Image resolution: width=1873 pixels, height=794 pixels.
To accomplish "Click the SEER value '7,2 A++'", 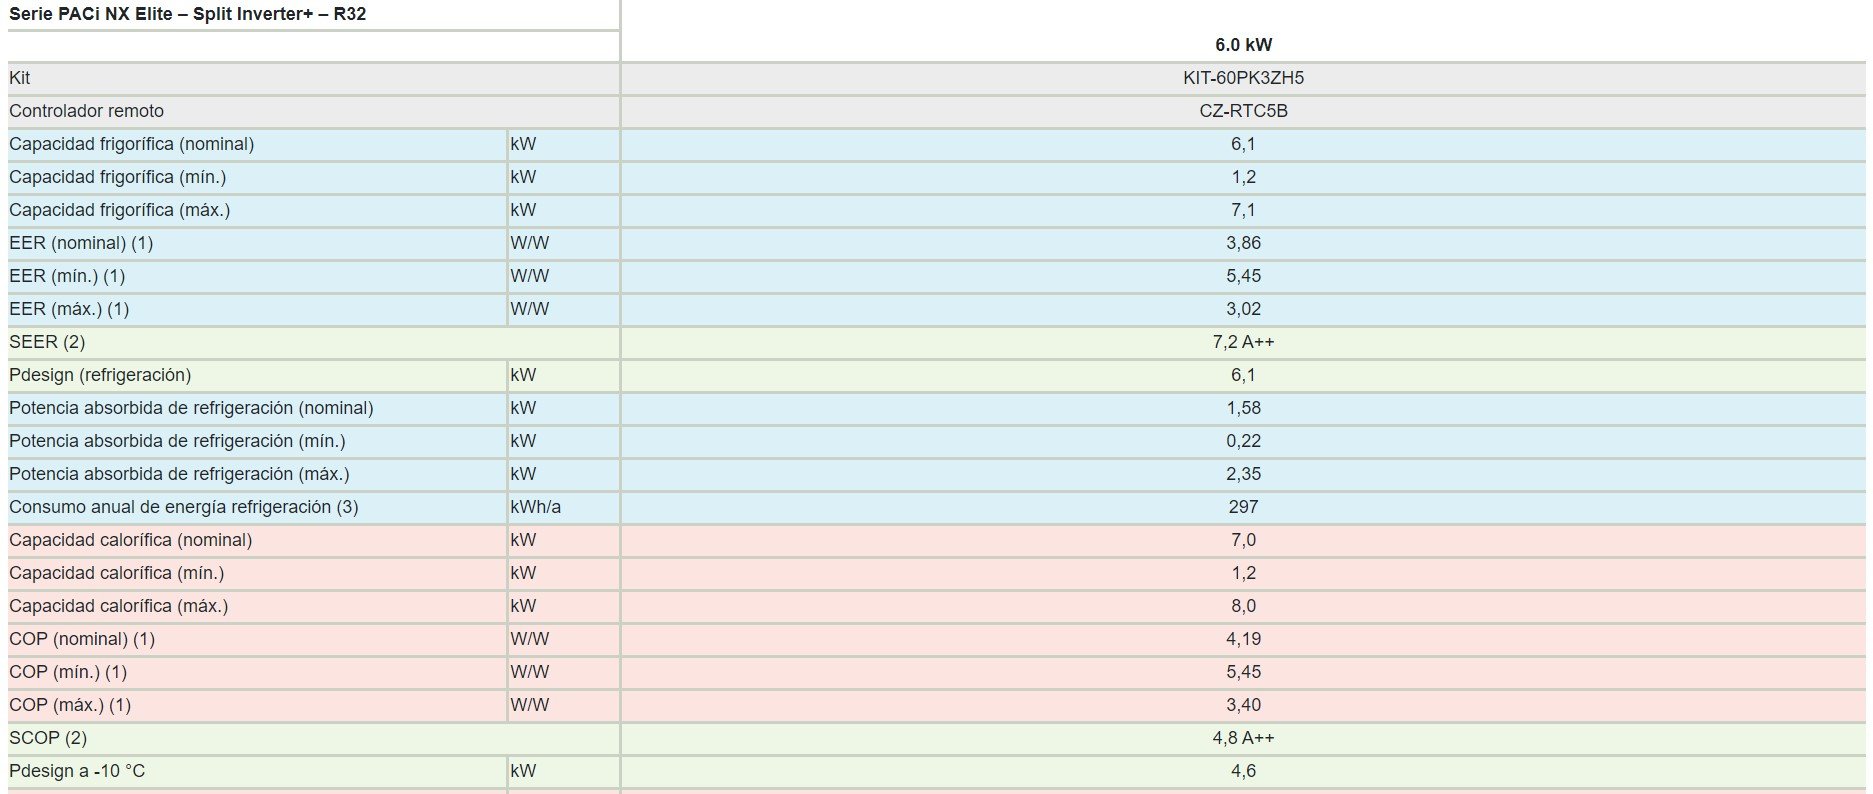I will tap(1243, 342).
